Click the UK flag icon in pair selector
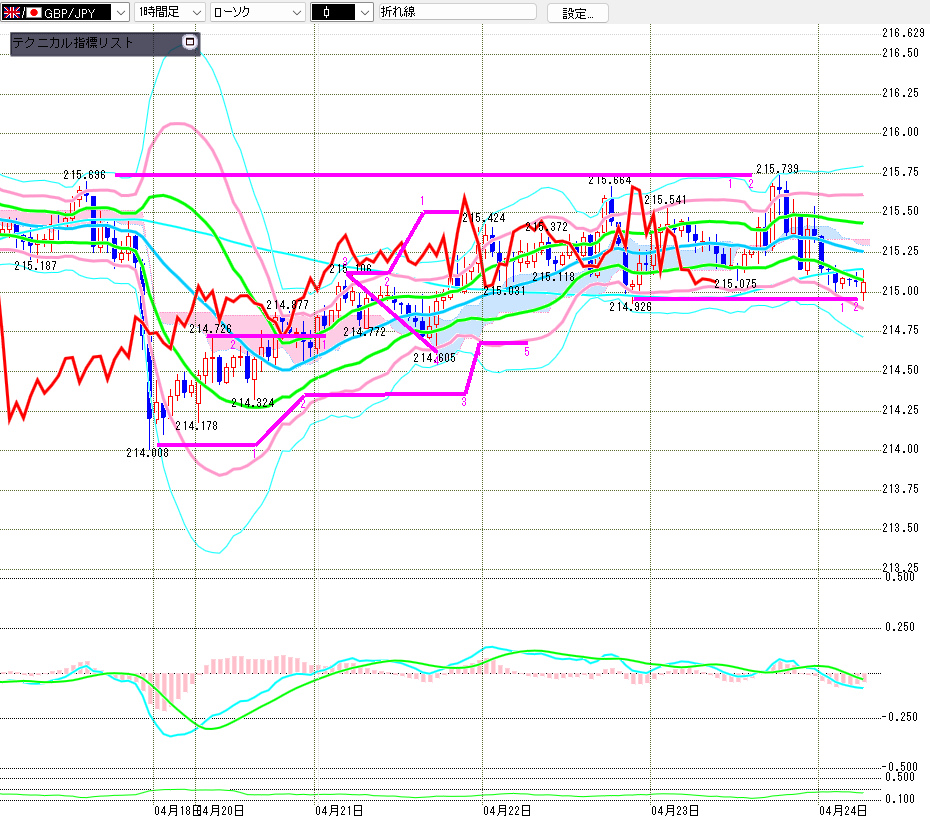This screenshot has height=821, width=930. click(x=11, y=12)
